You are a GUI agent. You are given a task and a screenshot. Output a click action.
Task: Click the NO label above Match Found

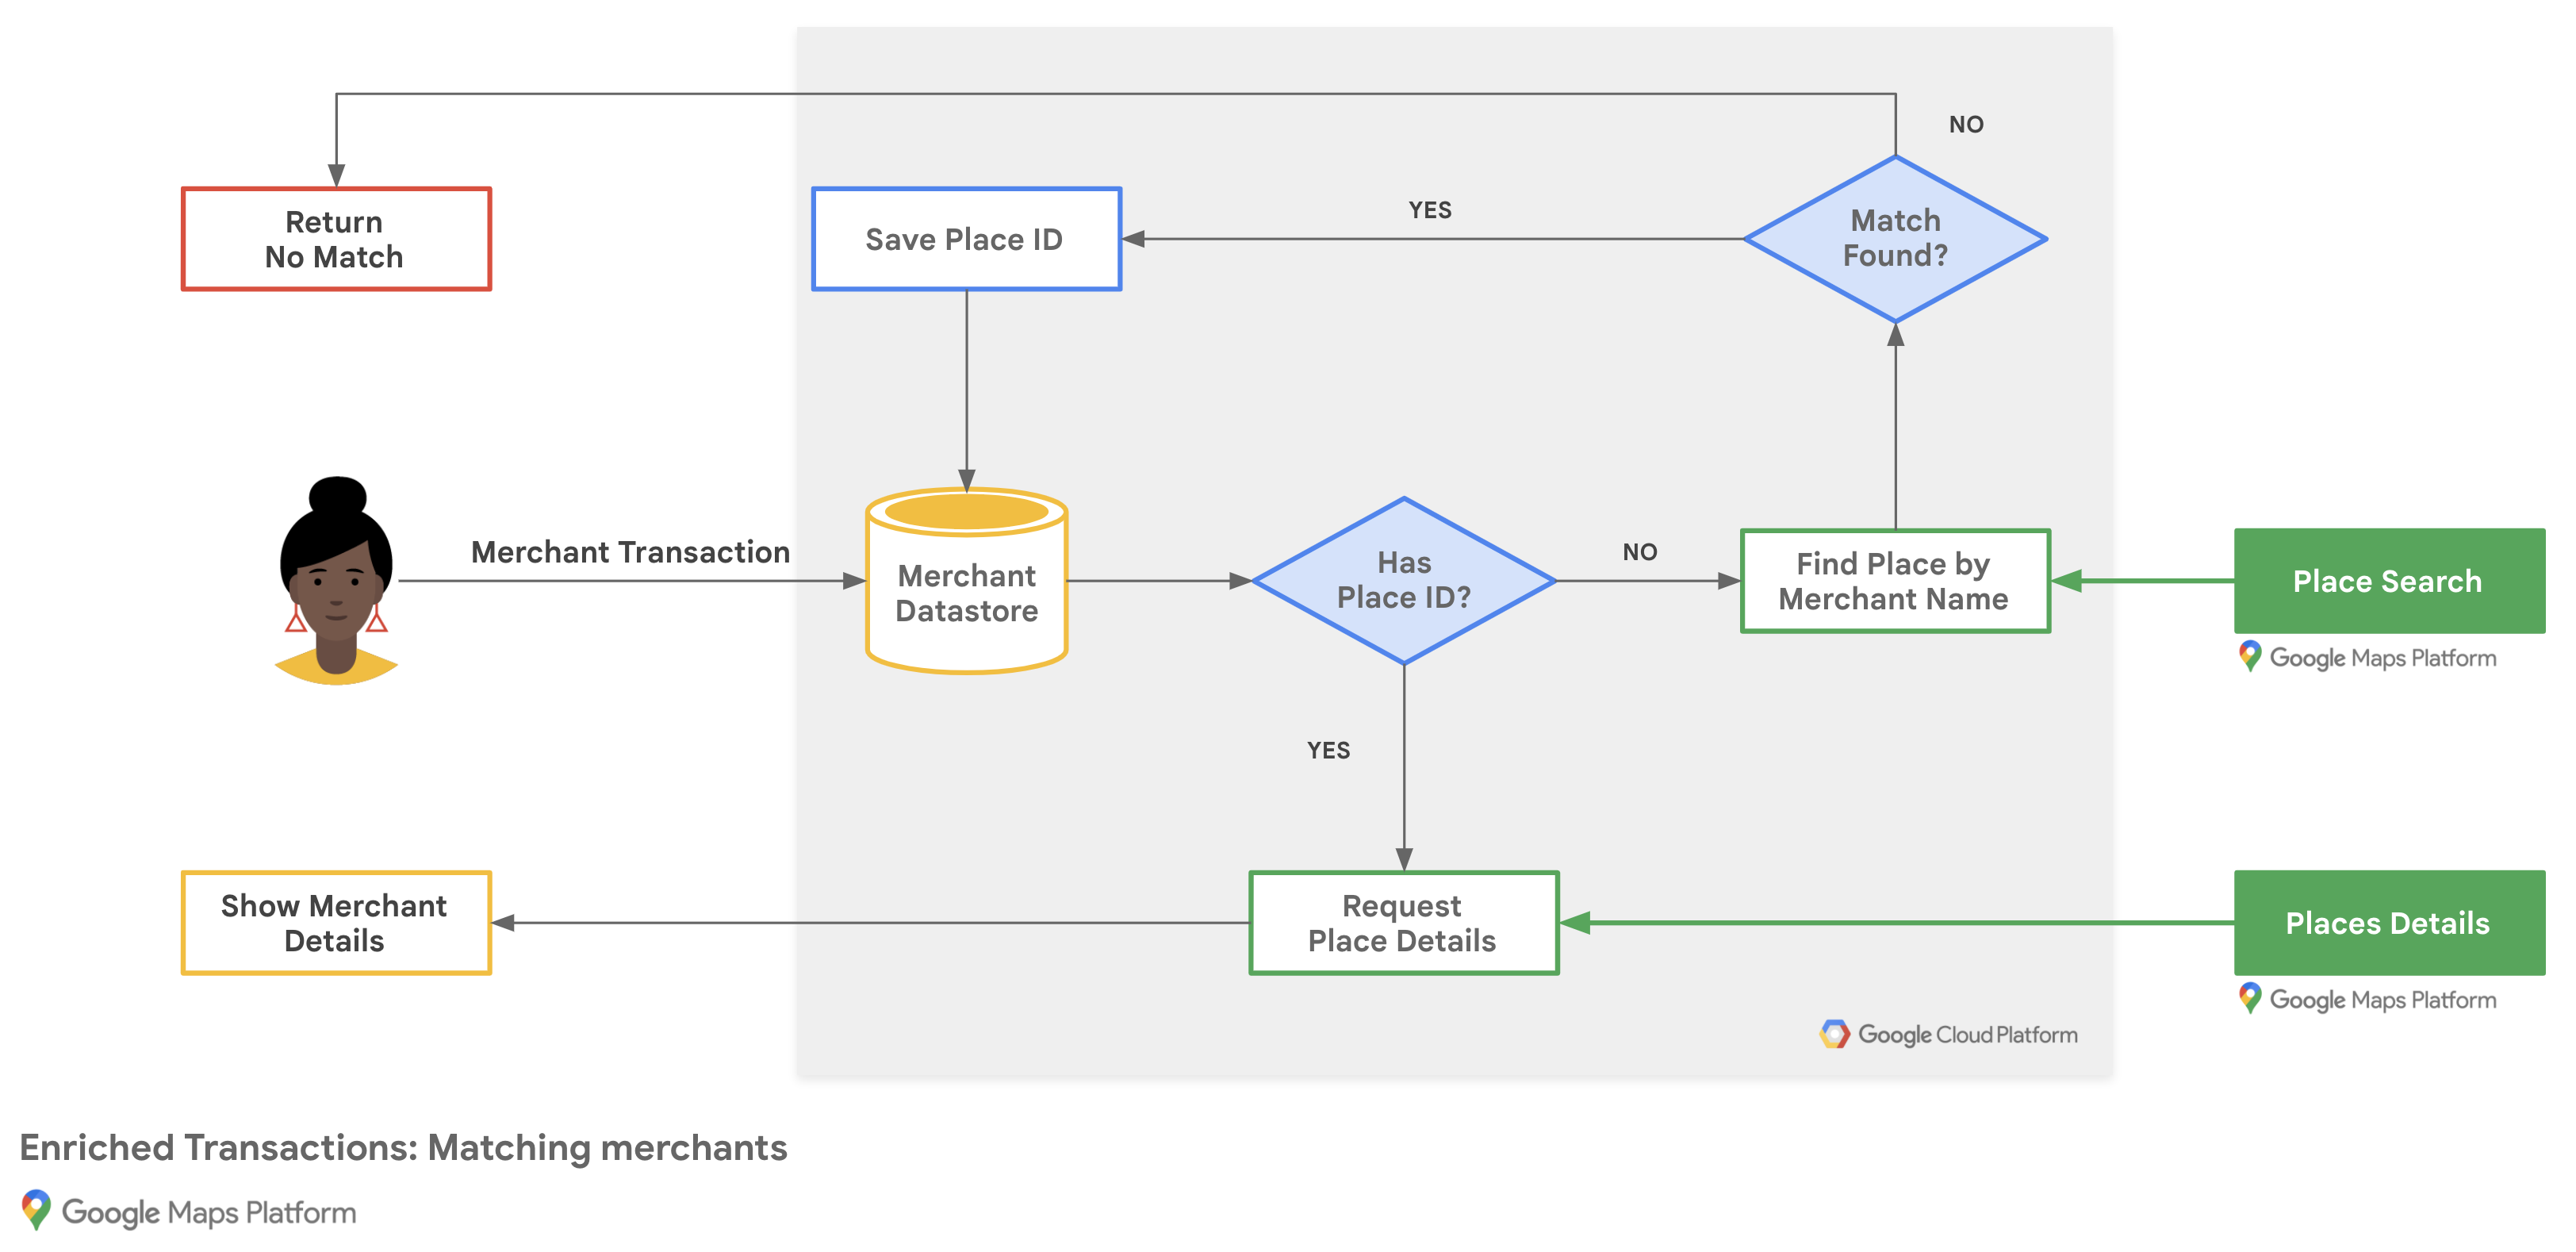click(1965, 124)
